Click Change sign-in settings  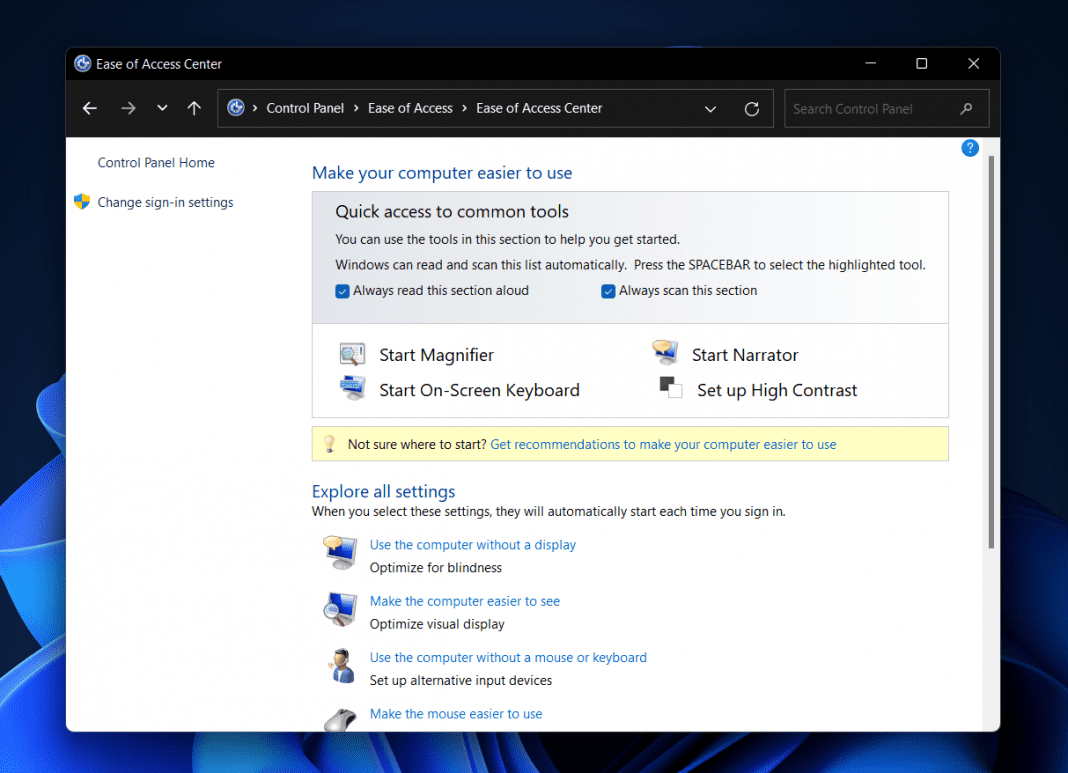(165, 202)
